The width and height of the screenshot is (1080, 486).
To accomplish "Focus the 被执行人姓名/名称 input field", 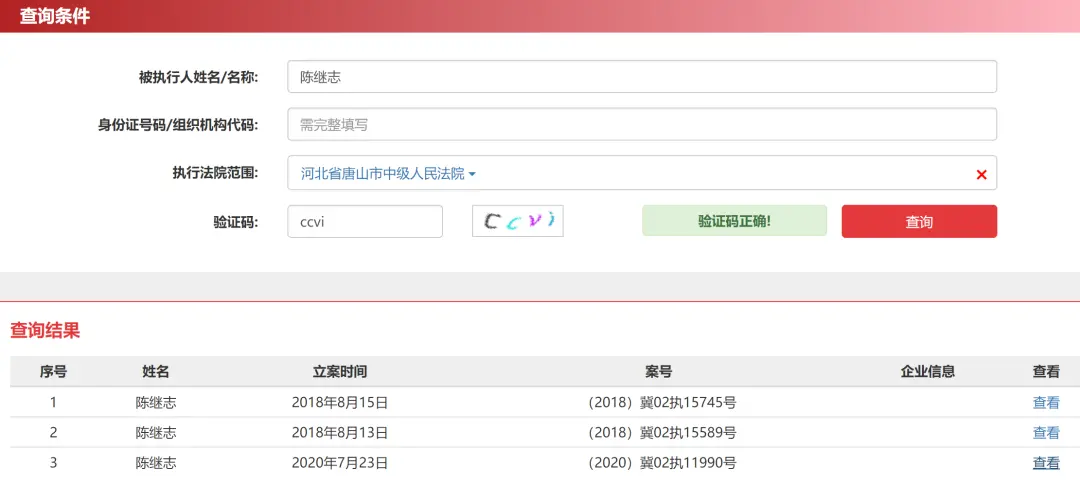I will coord(641,77).
